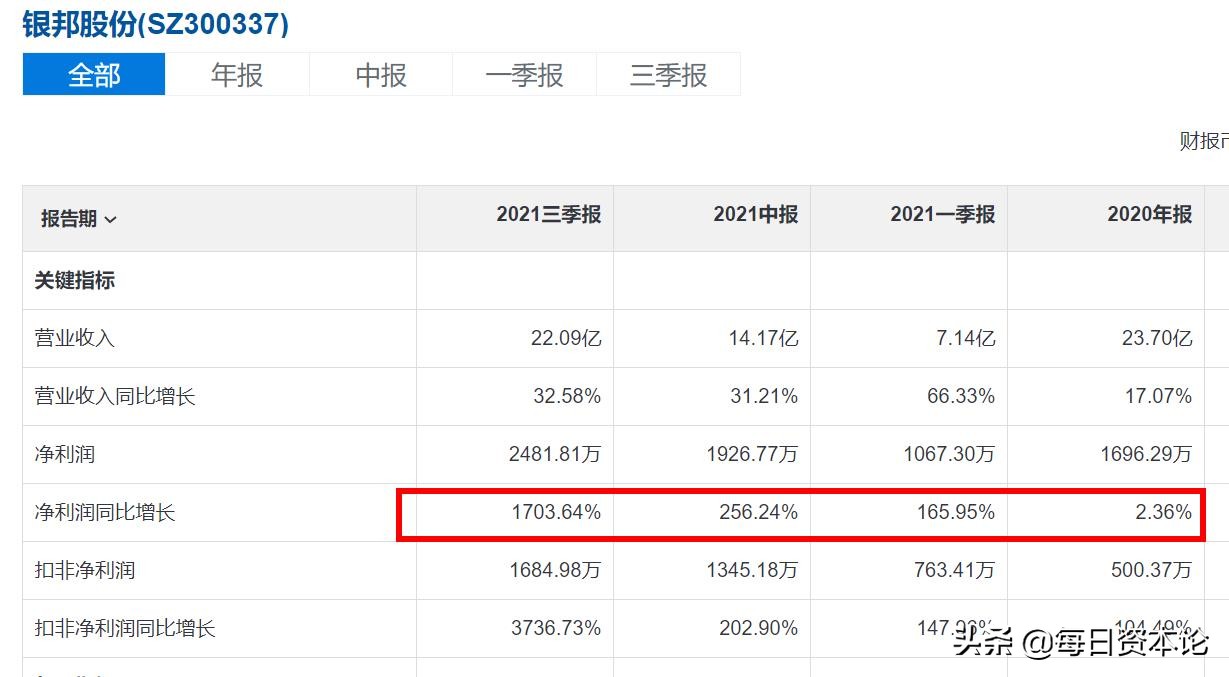
Task: Click the 营业收入 row label
Action: tap(64, 338)
